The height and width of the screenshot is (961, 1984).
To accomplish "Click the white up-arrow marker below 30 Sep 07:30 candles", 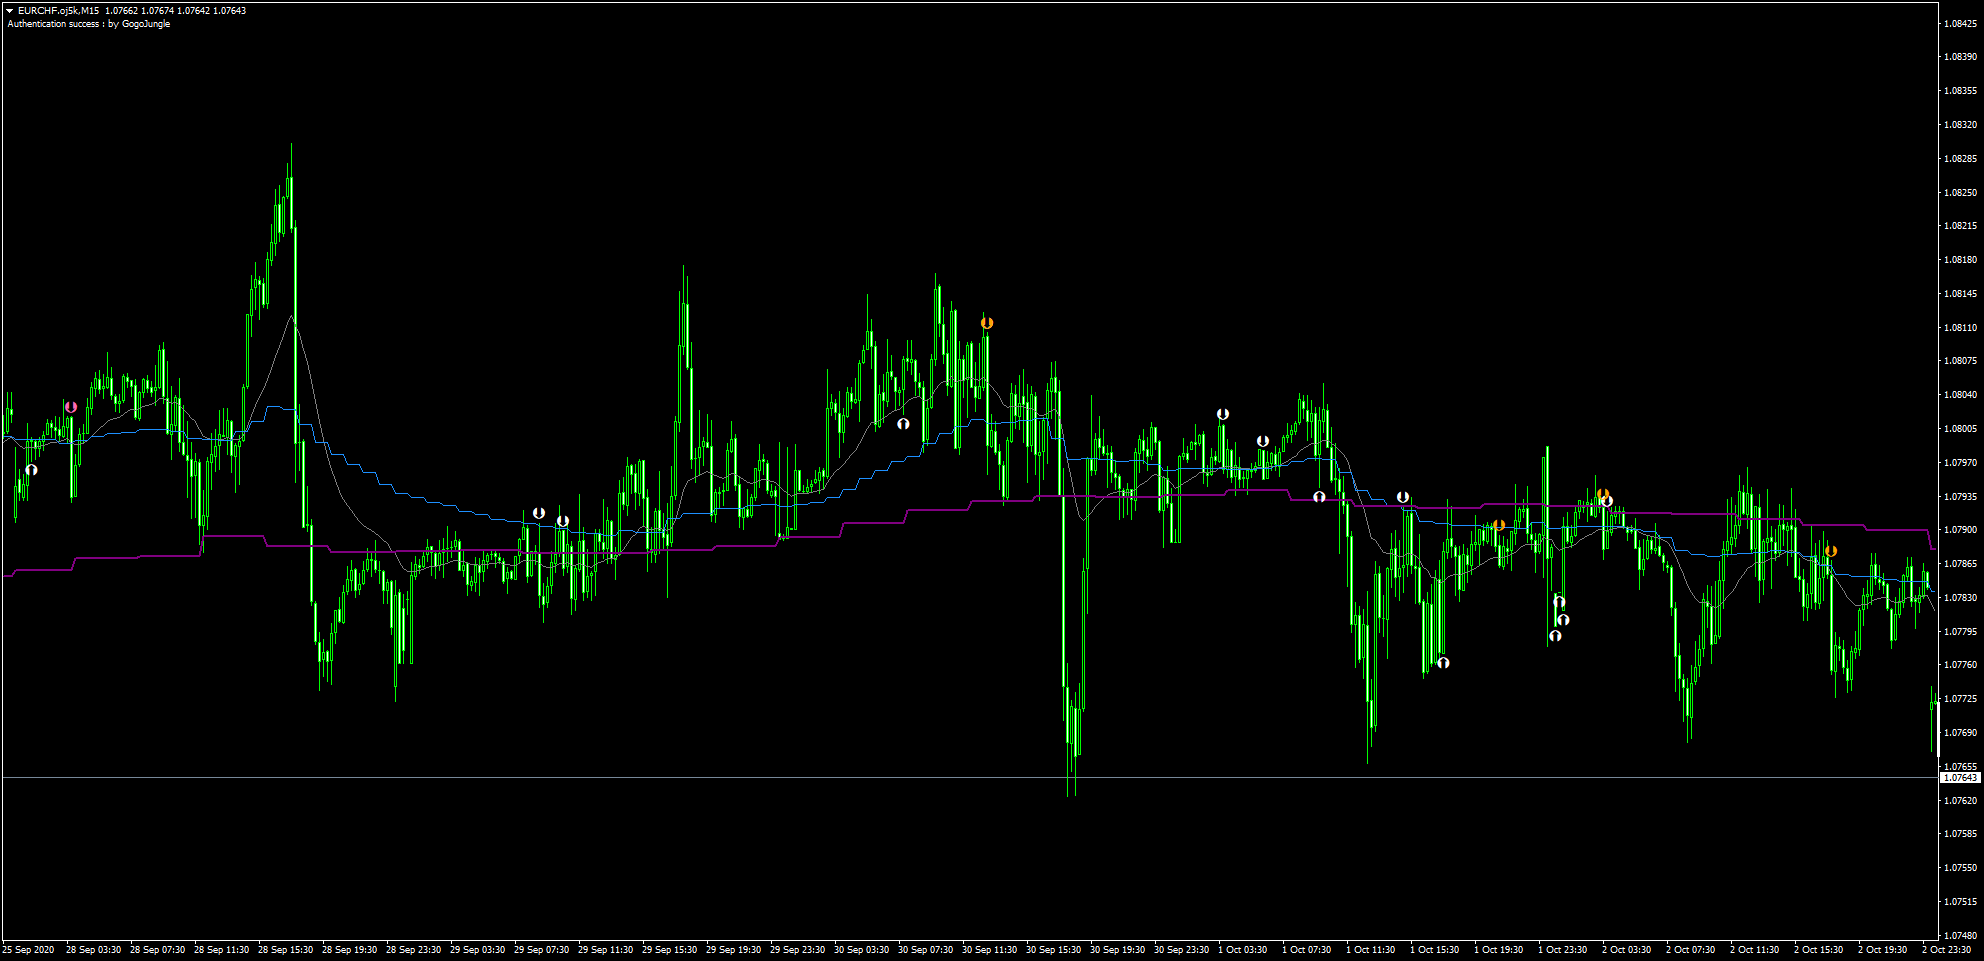I will (x=903, y=424).
